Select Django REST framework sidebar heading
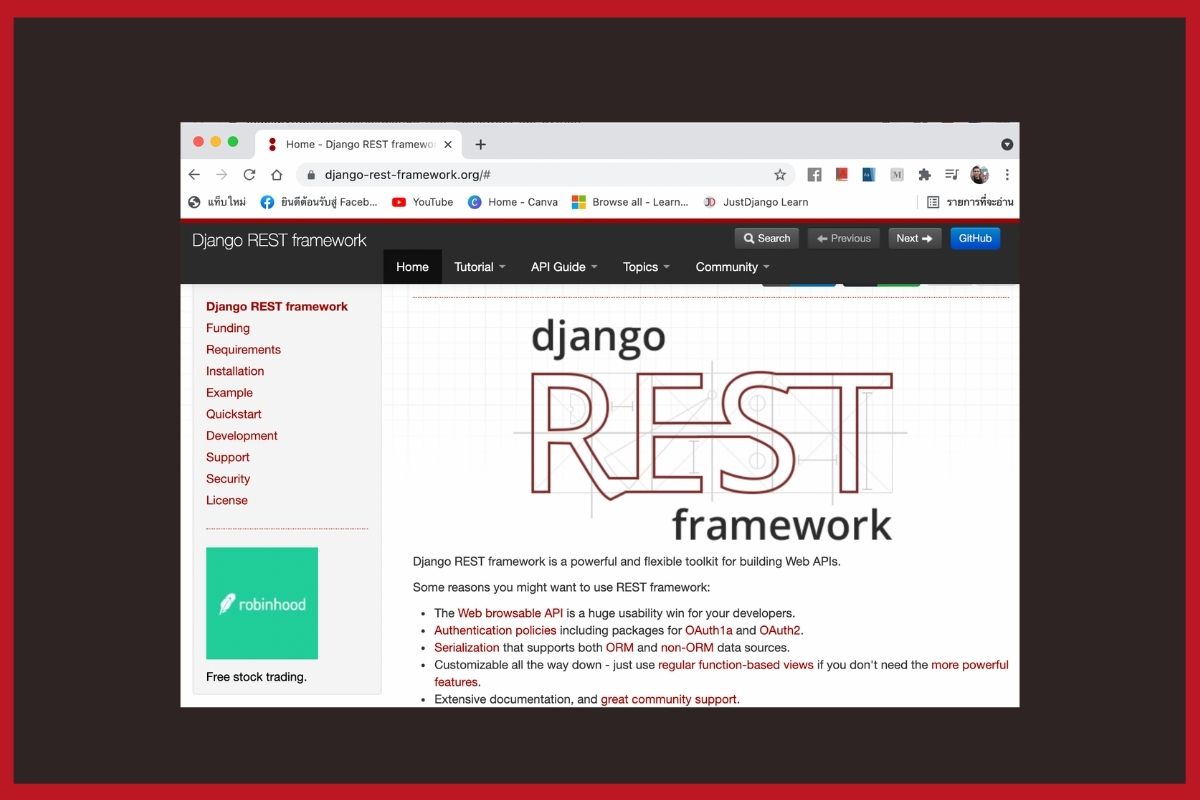1200x800 pixels. click(277, 307)
